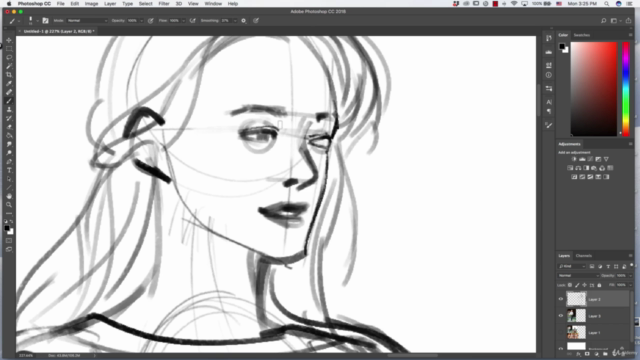Select the Smudge tool
The height and width of the screenshot is (360, 640).
pyautogui.click(x=9, y=144)
